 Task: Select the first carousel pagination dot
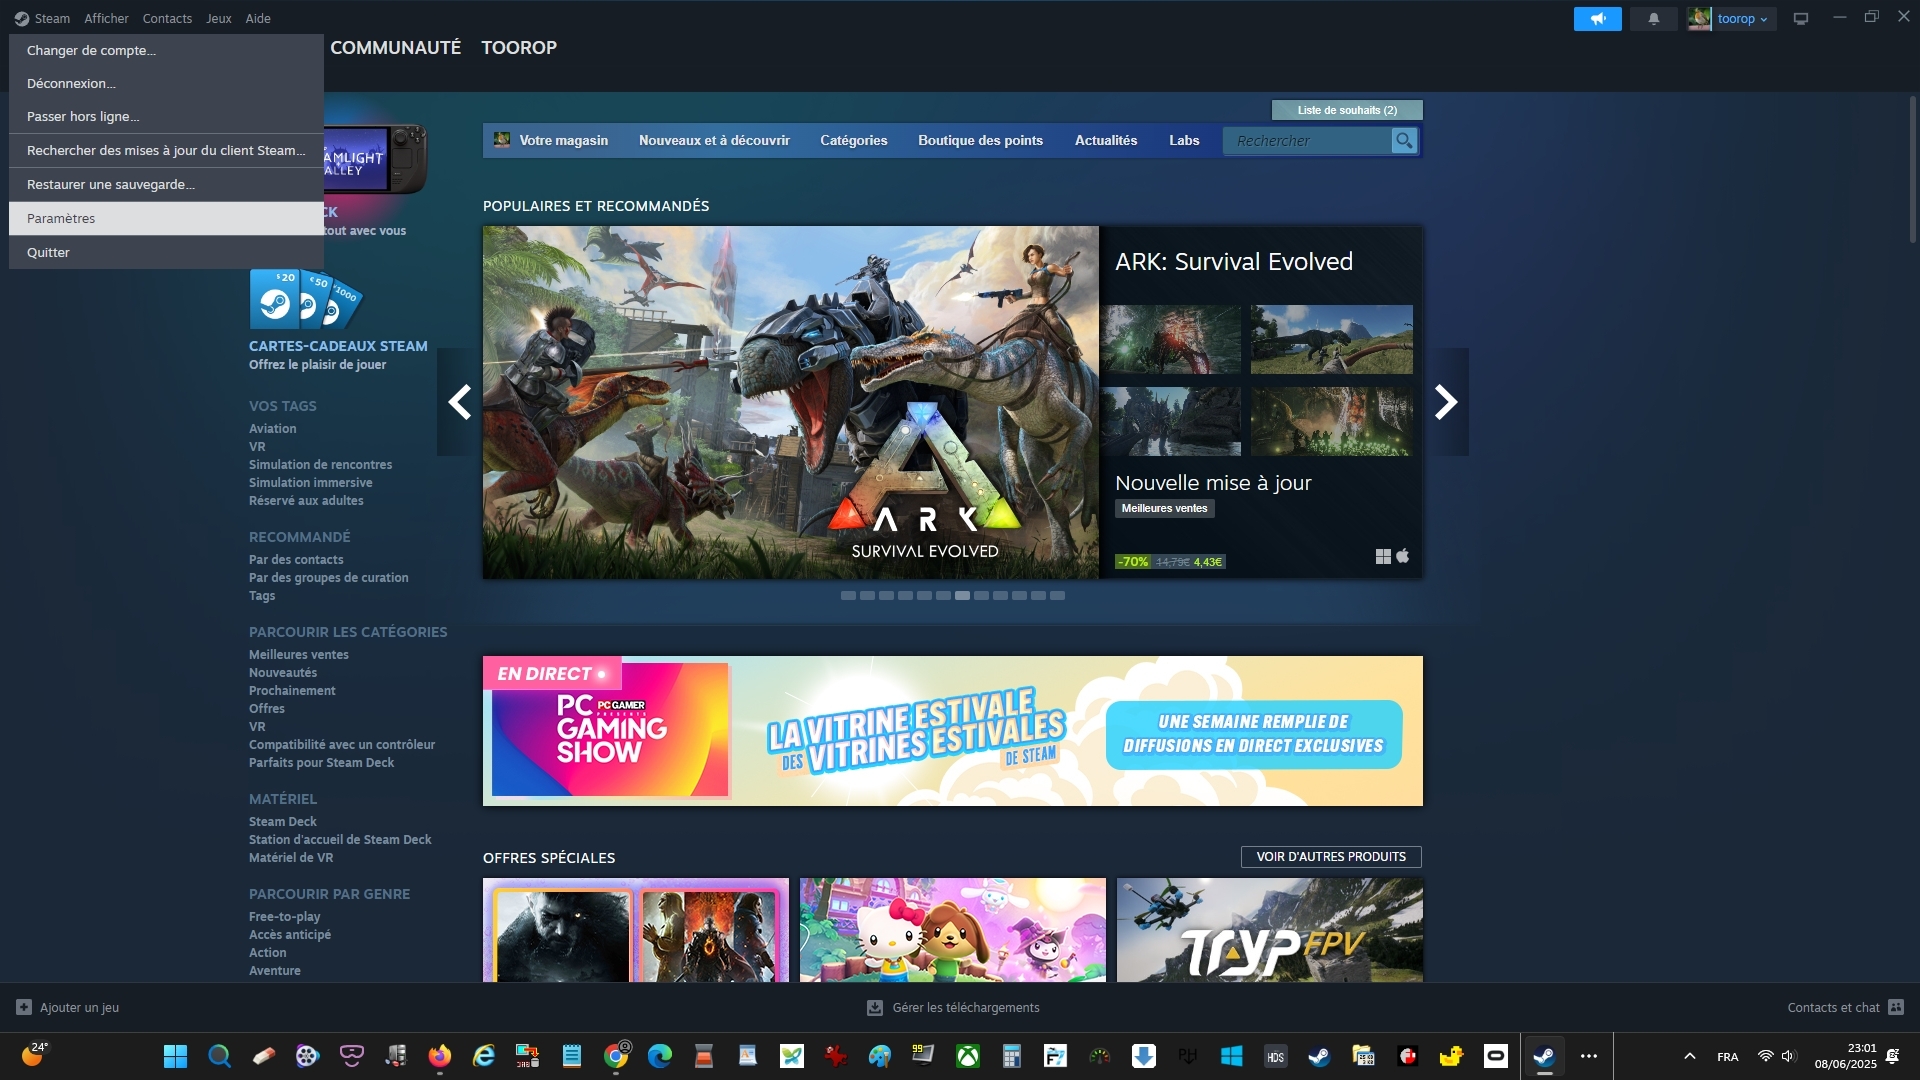pos(848,596)
